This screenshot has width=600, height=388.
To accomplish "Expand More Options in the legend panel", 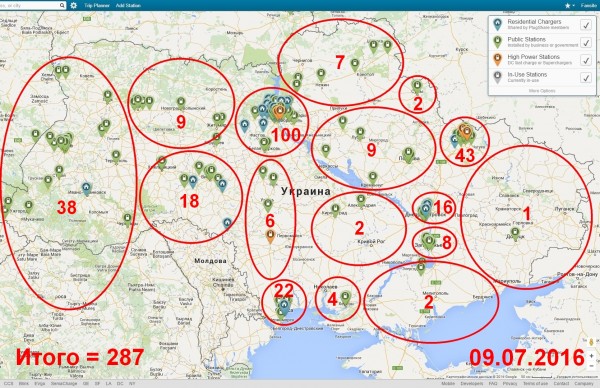I will pos(542,91).
